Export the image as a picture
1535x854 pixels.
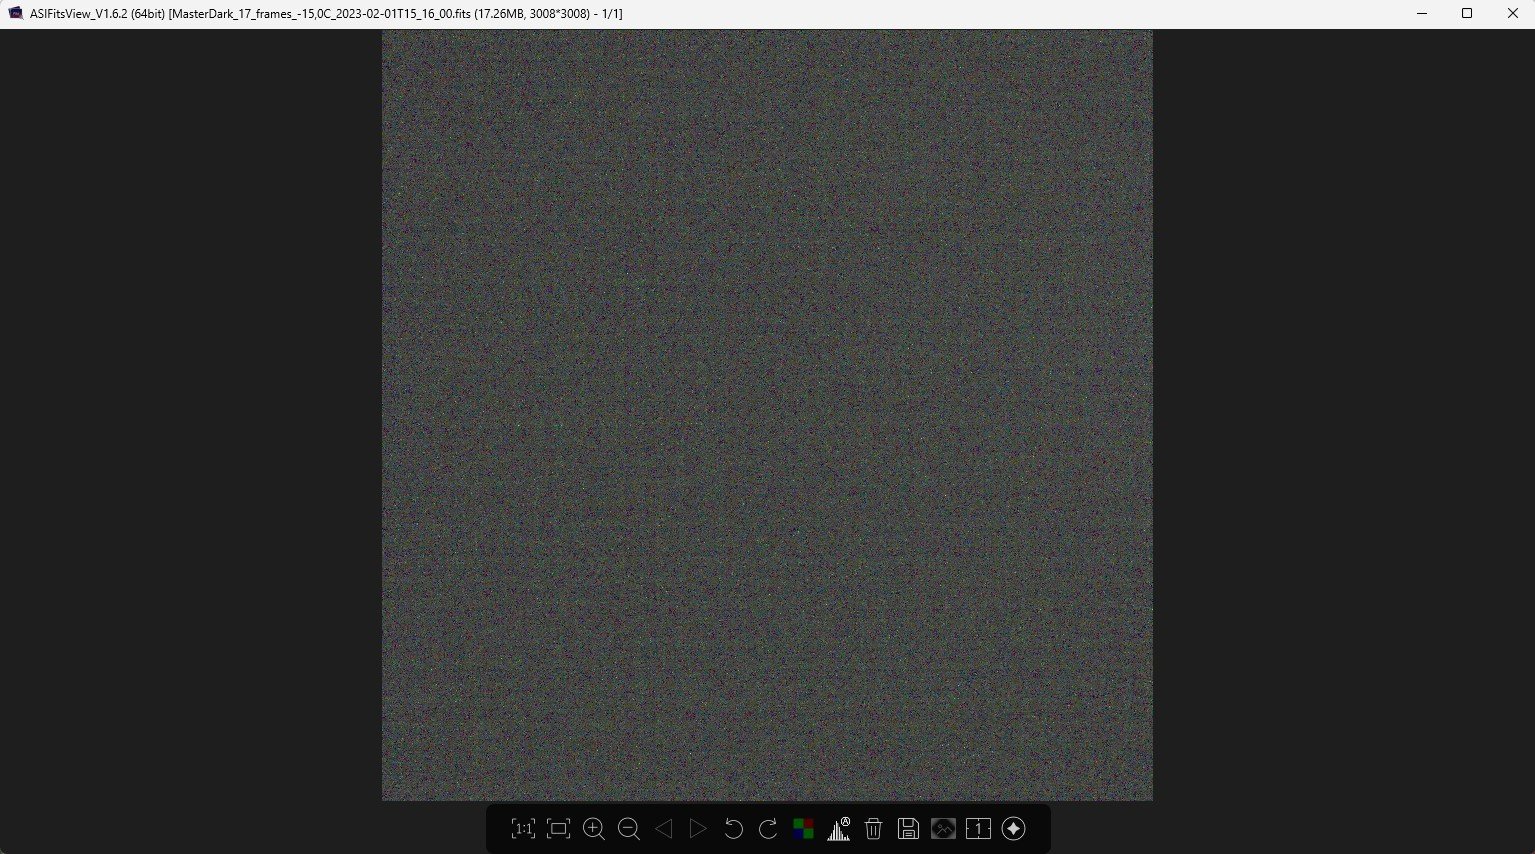(x=943, y=829)
